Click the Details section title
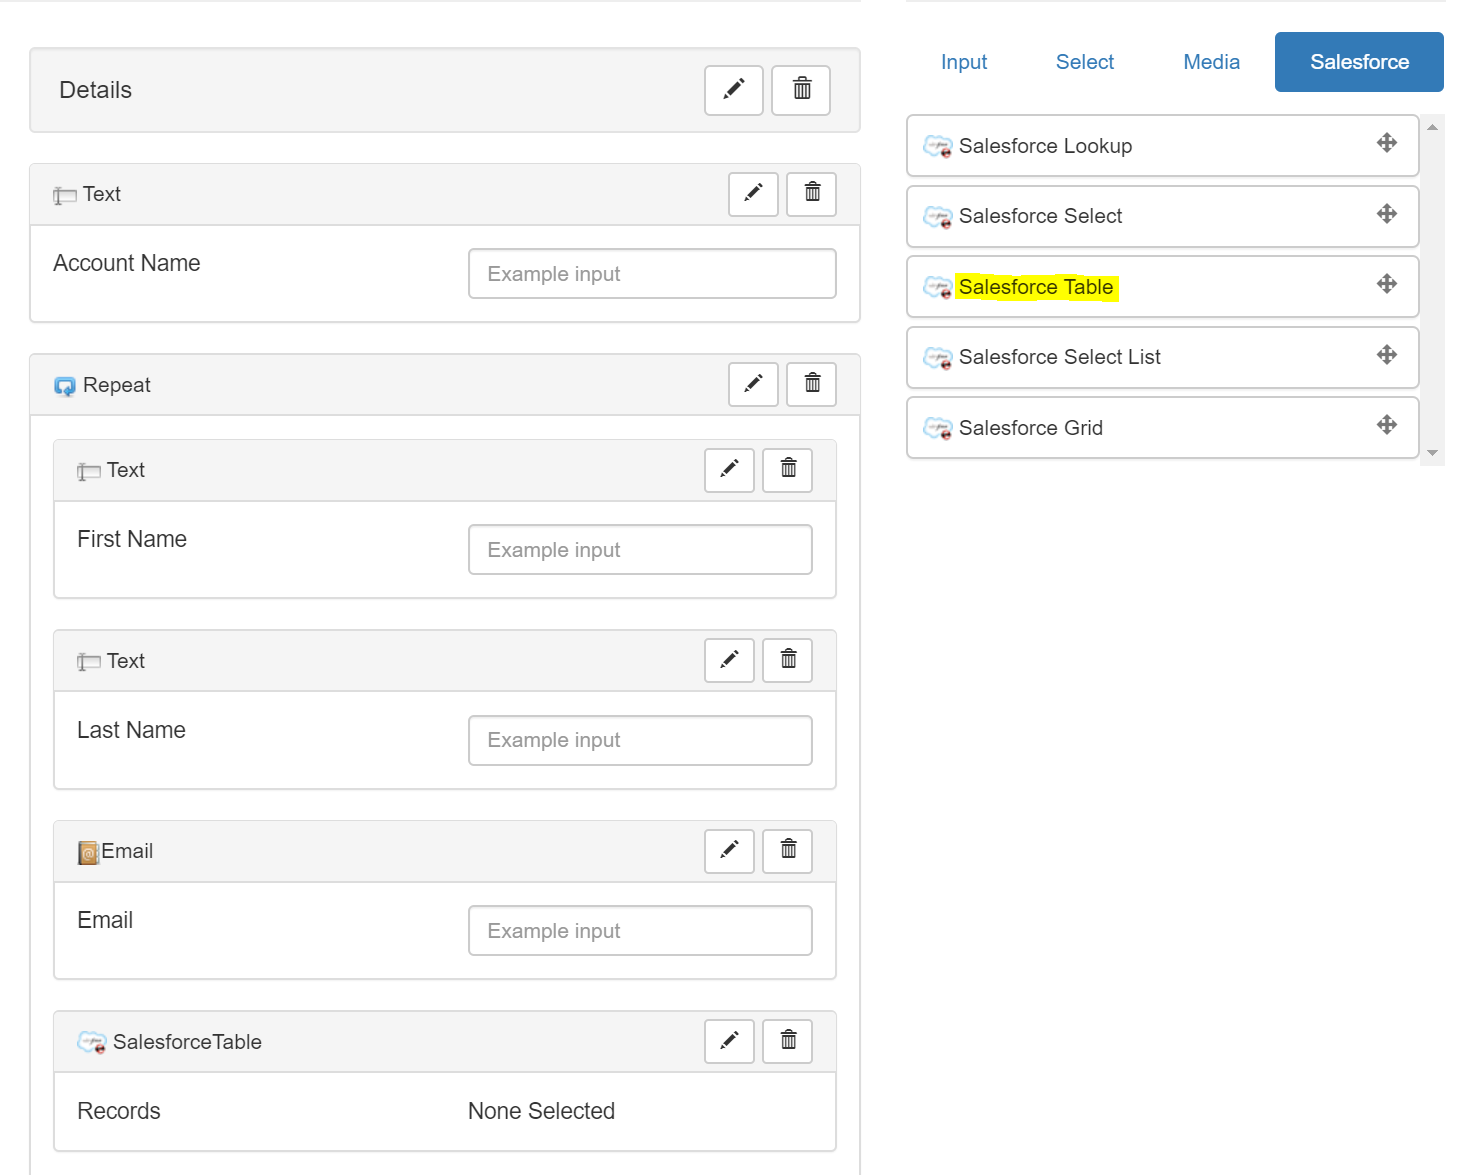Viewport: 1474px width, 1175px height. click(x=96, y=90)
